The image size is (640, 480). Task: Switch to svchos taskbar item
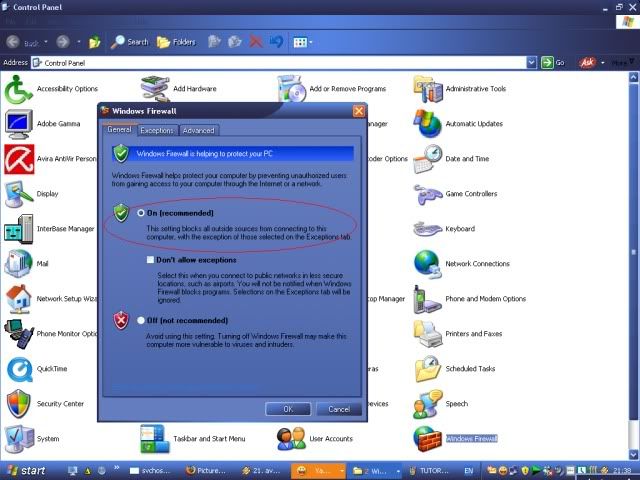pyautogui.click(x=150, y=471)
